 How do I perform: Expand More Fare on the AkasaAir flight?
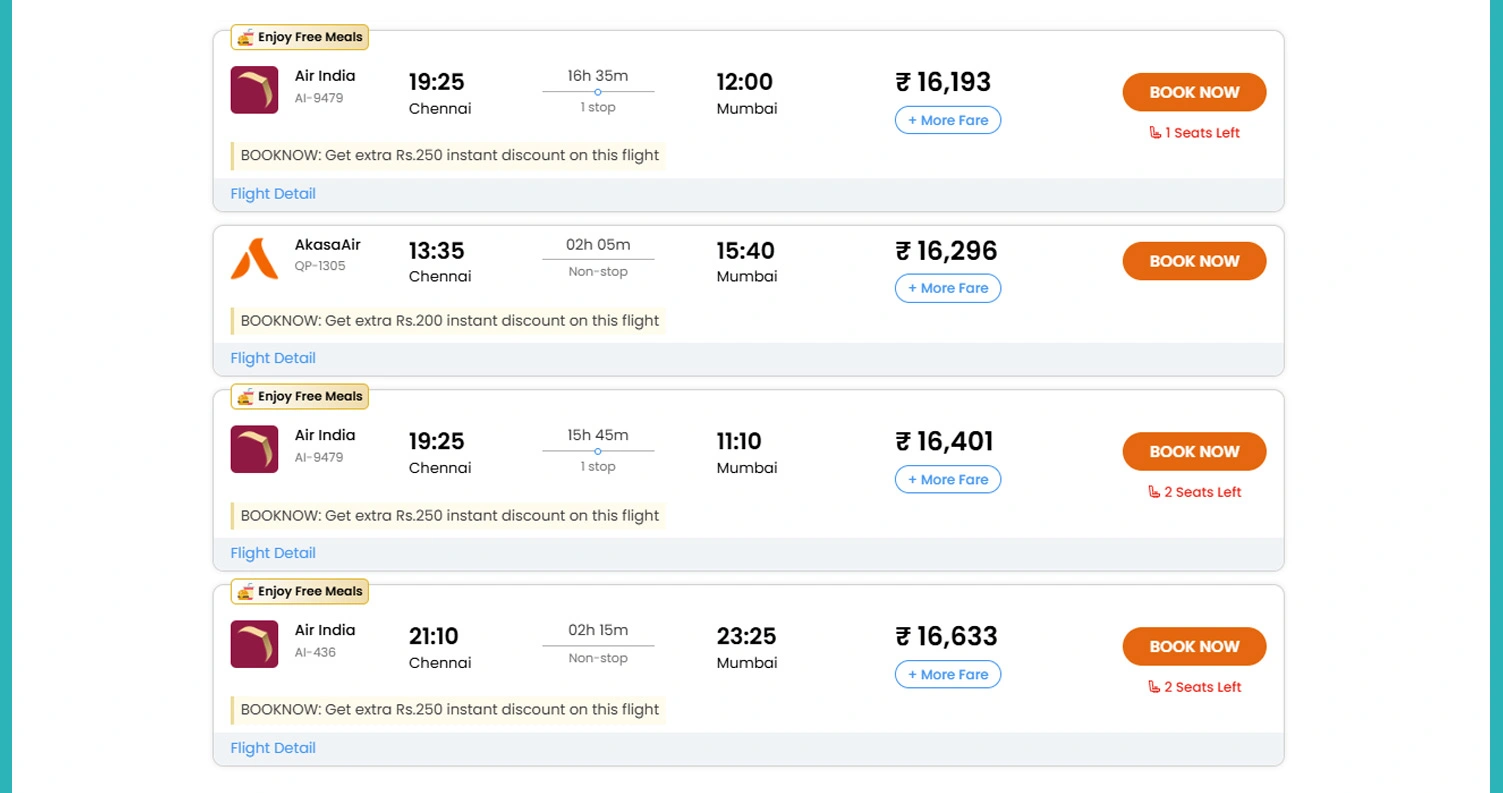tap(947, 288)
